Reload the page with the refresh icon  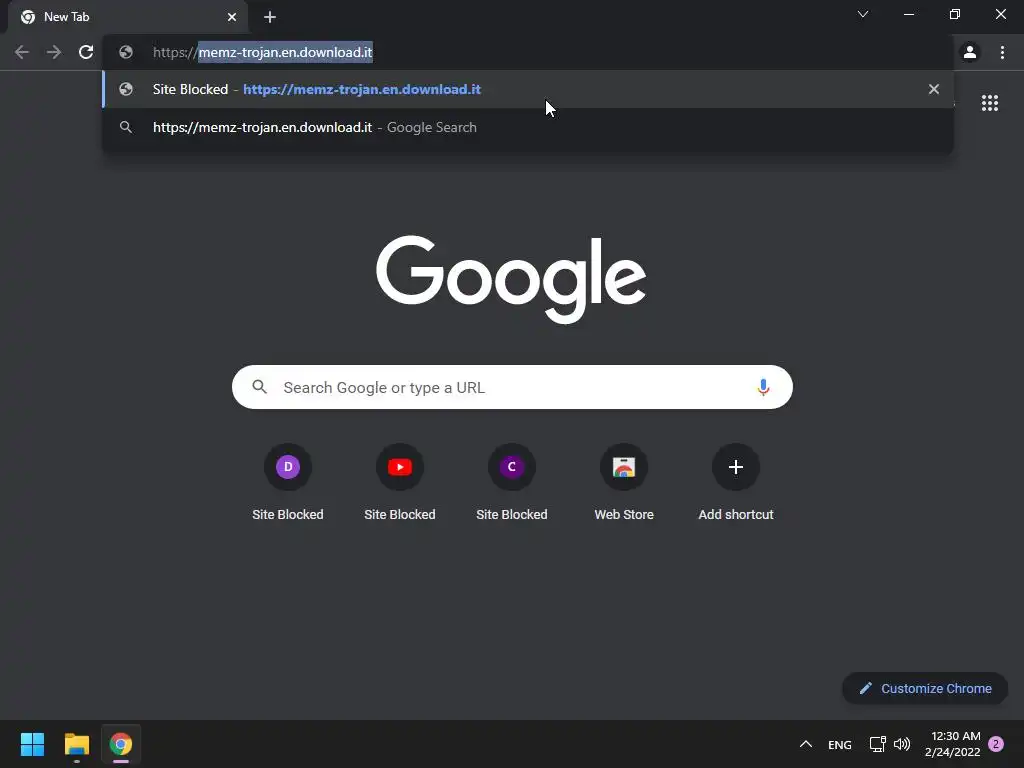coord(86,52)
